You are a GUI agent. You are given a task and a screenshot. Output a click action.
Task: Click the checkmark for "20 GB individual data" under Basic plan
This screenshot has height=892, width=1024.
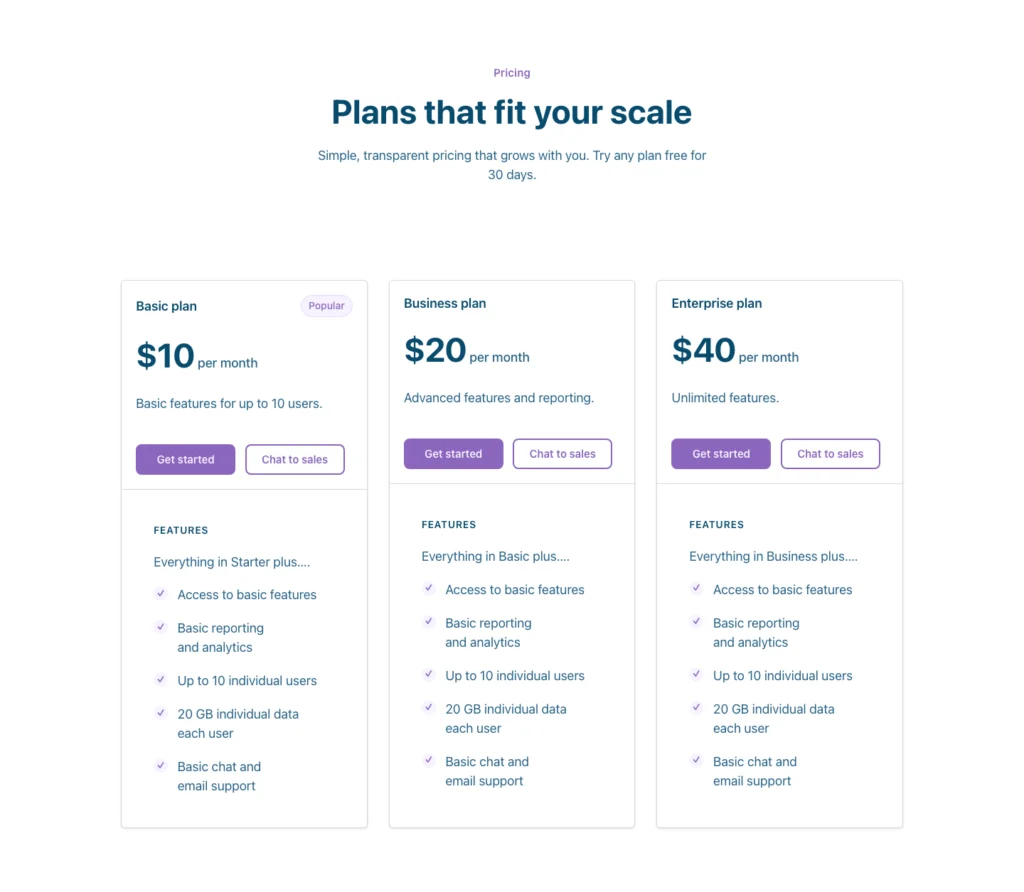point(161,714)
